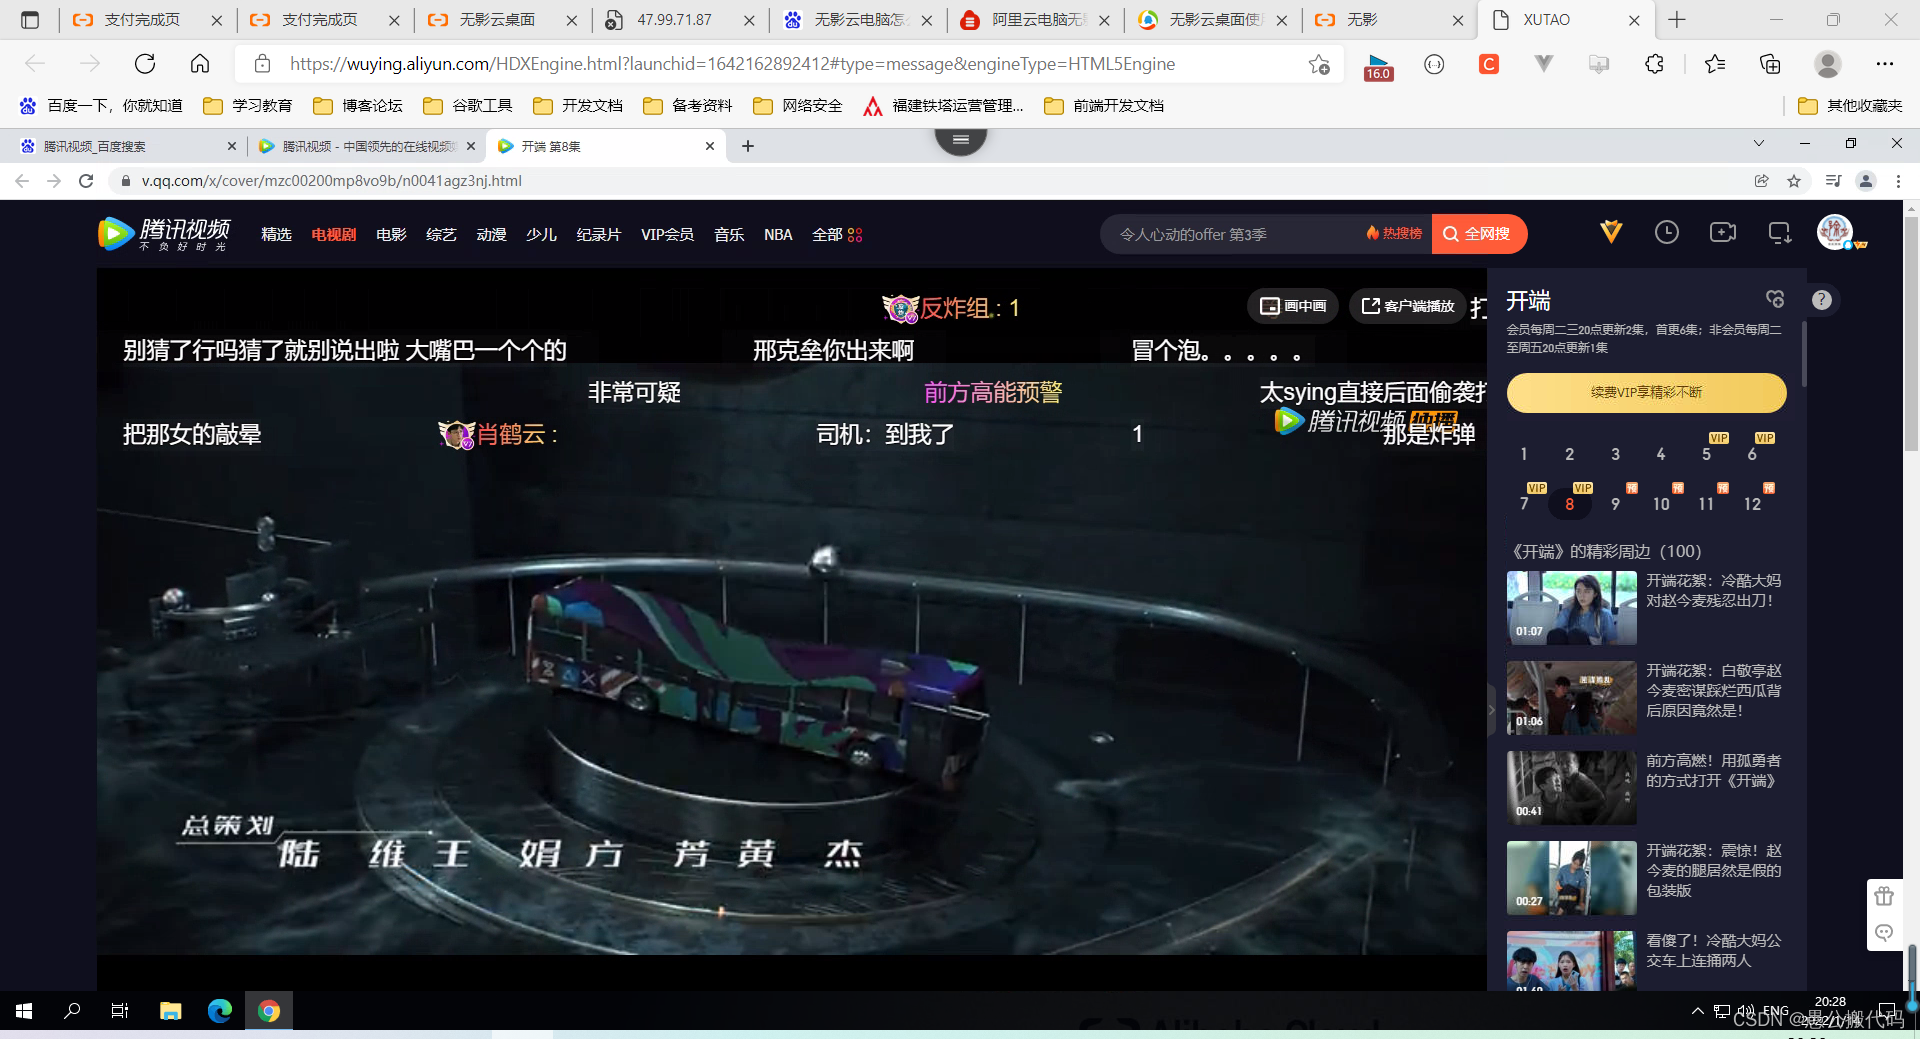This screenshot has width=1920, height=1039.
Task: Expand the episode panel with the left chevron
Action: [1491, 709]
